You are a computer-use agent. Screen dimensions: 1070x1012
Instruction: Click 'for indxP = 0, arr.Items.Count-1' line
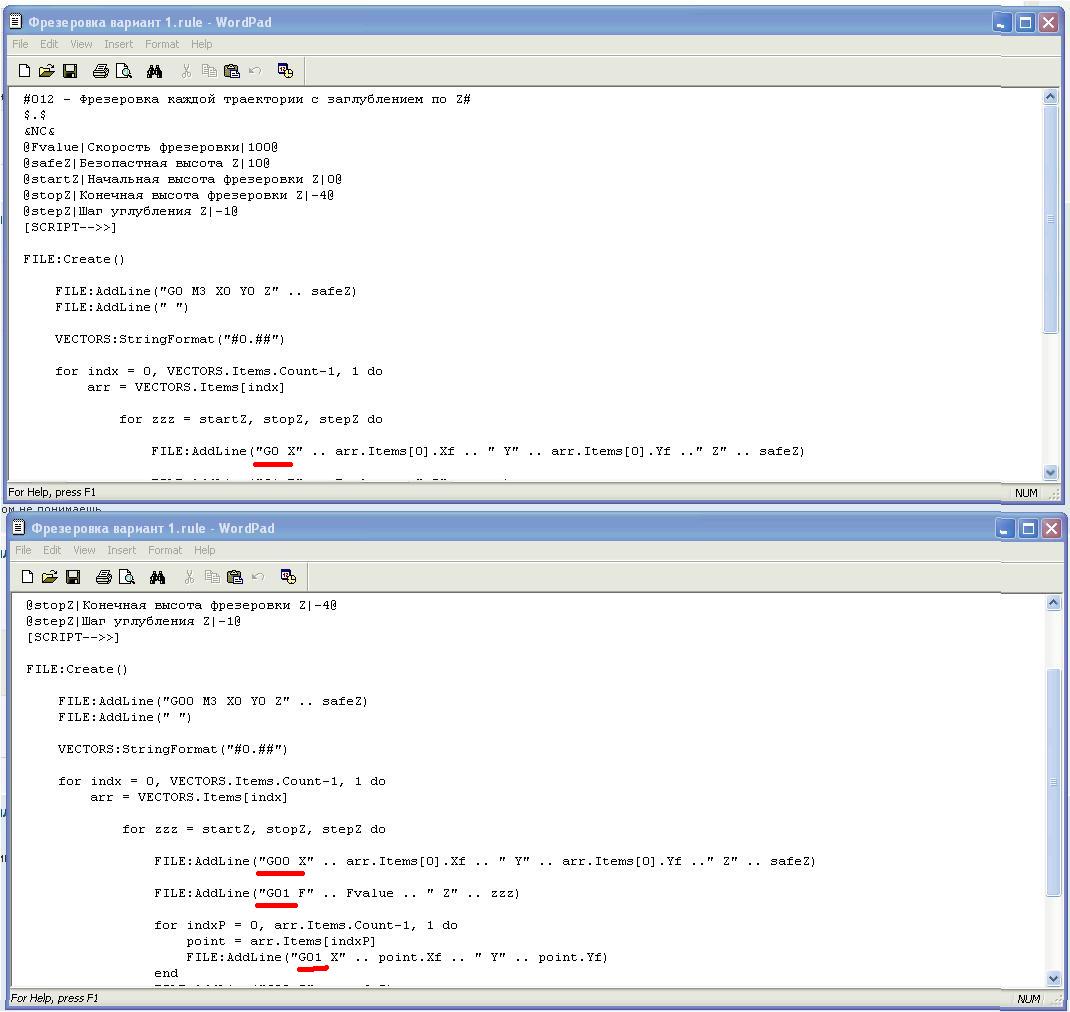(x=306, y=925)
